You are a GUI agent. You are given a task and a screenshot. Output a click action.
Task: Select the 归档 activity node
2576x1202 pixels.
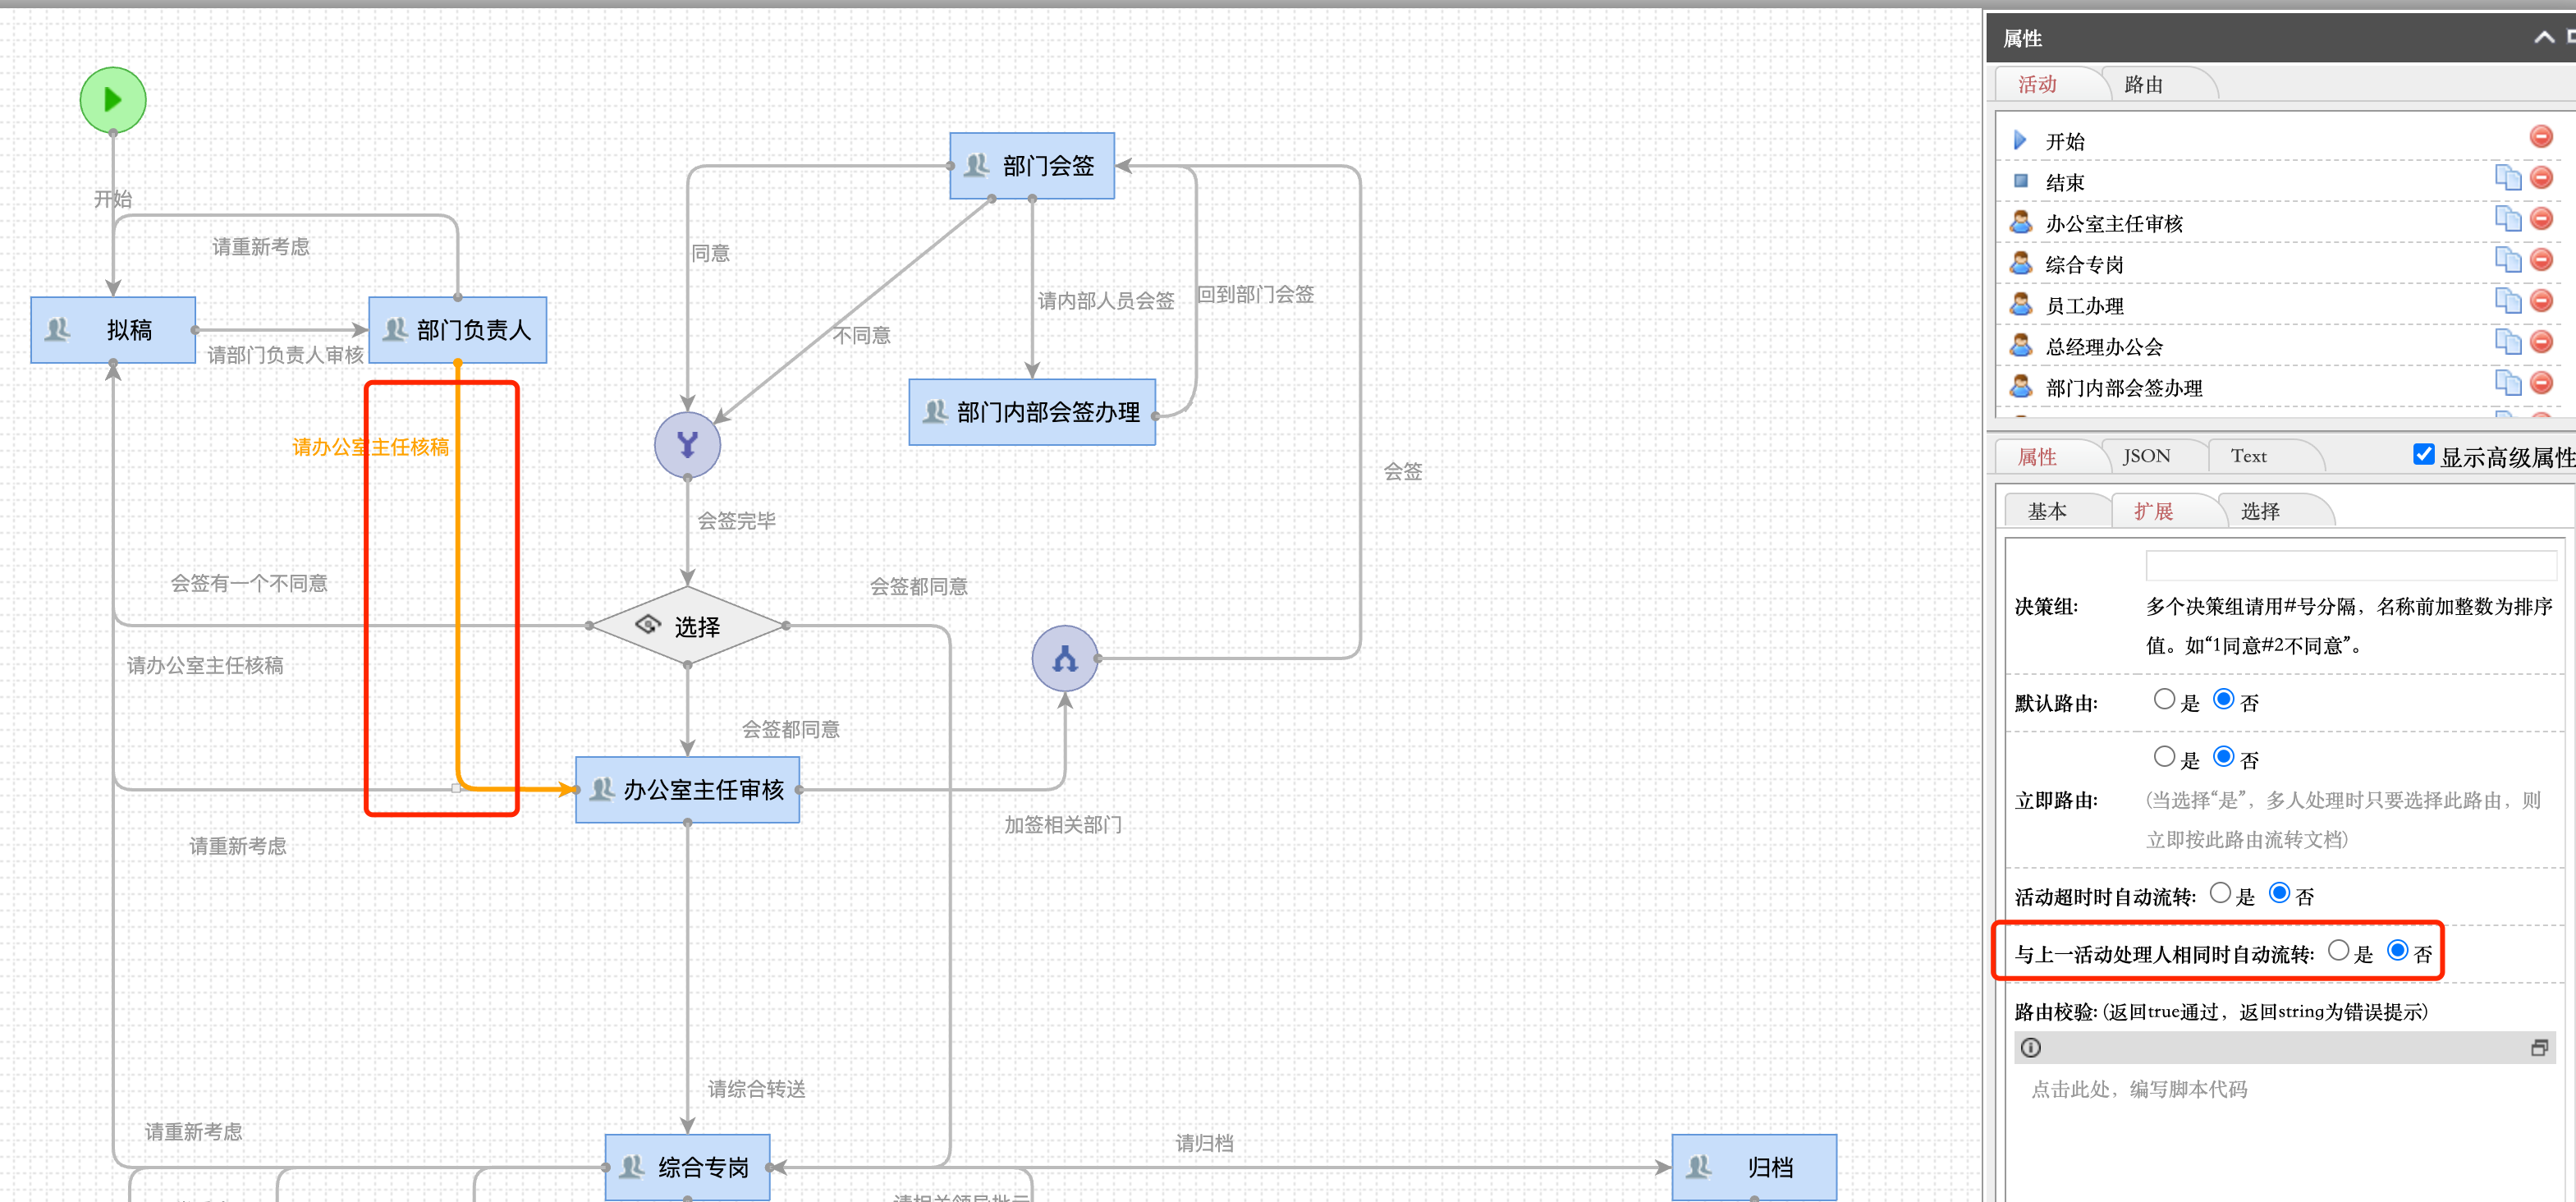1753,1166
